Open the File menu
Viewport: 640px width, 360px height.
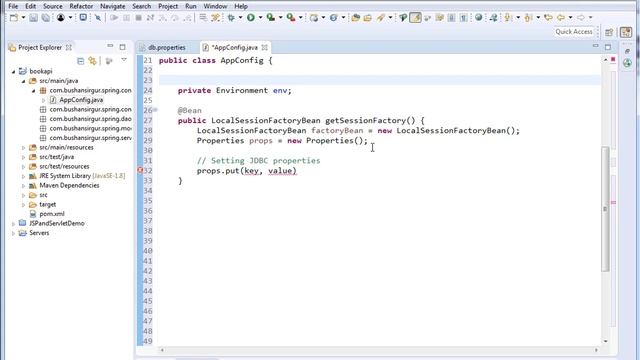pyautogui.click(x=13, y=6)
